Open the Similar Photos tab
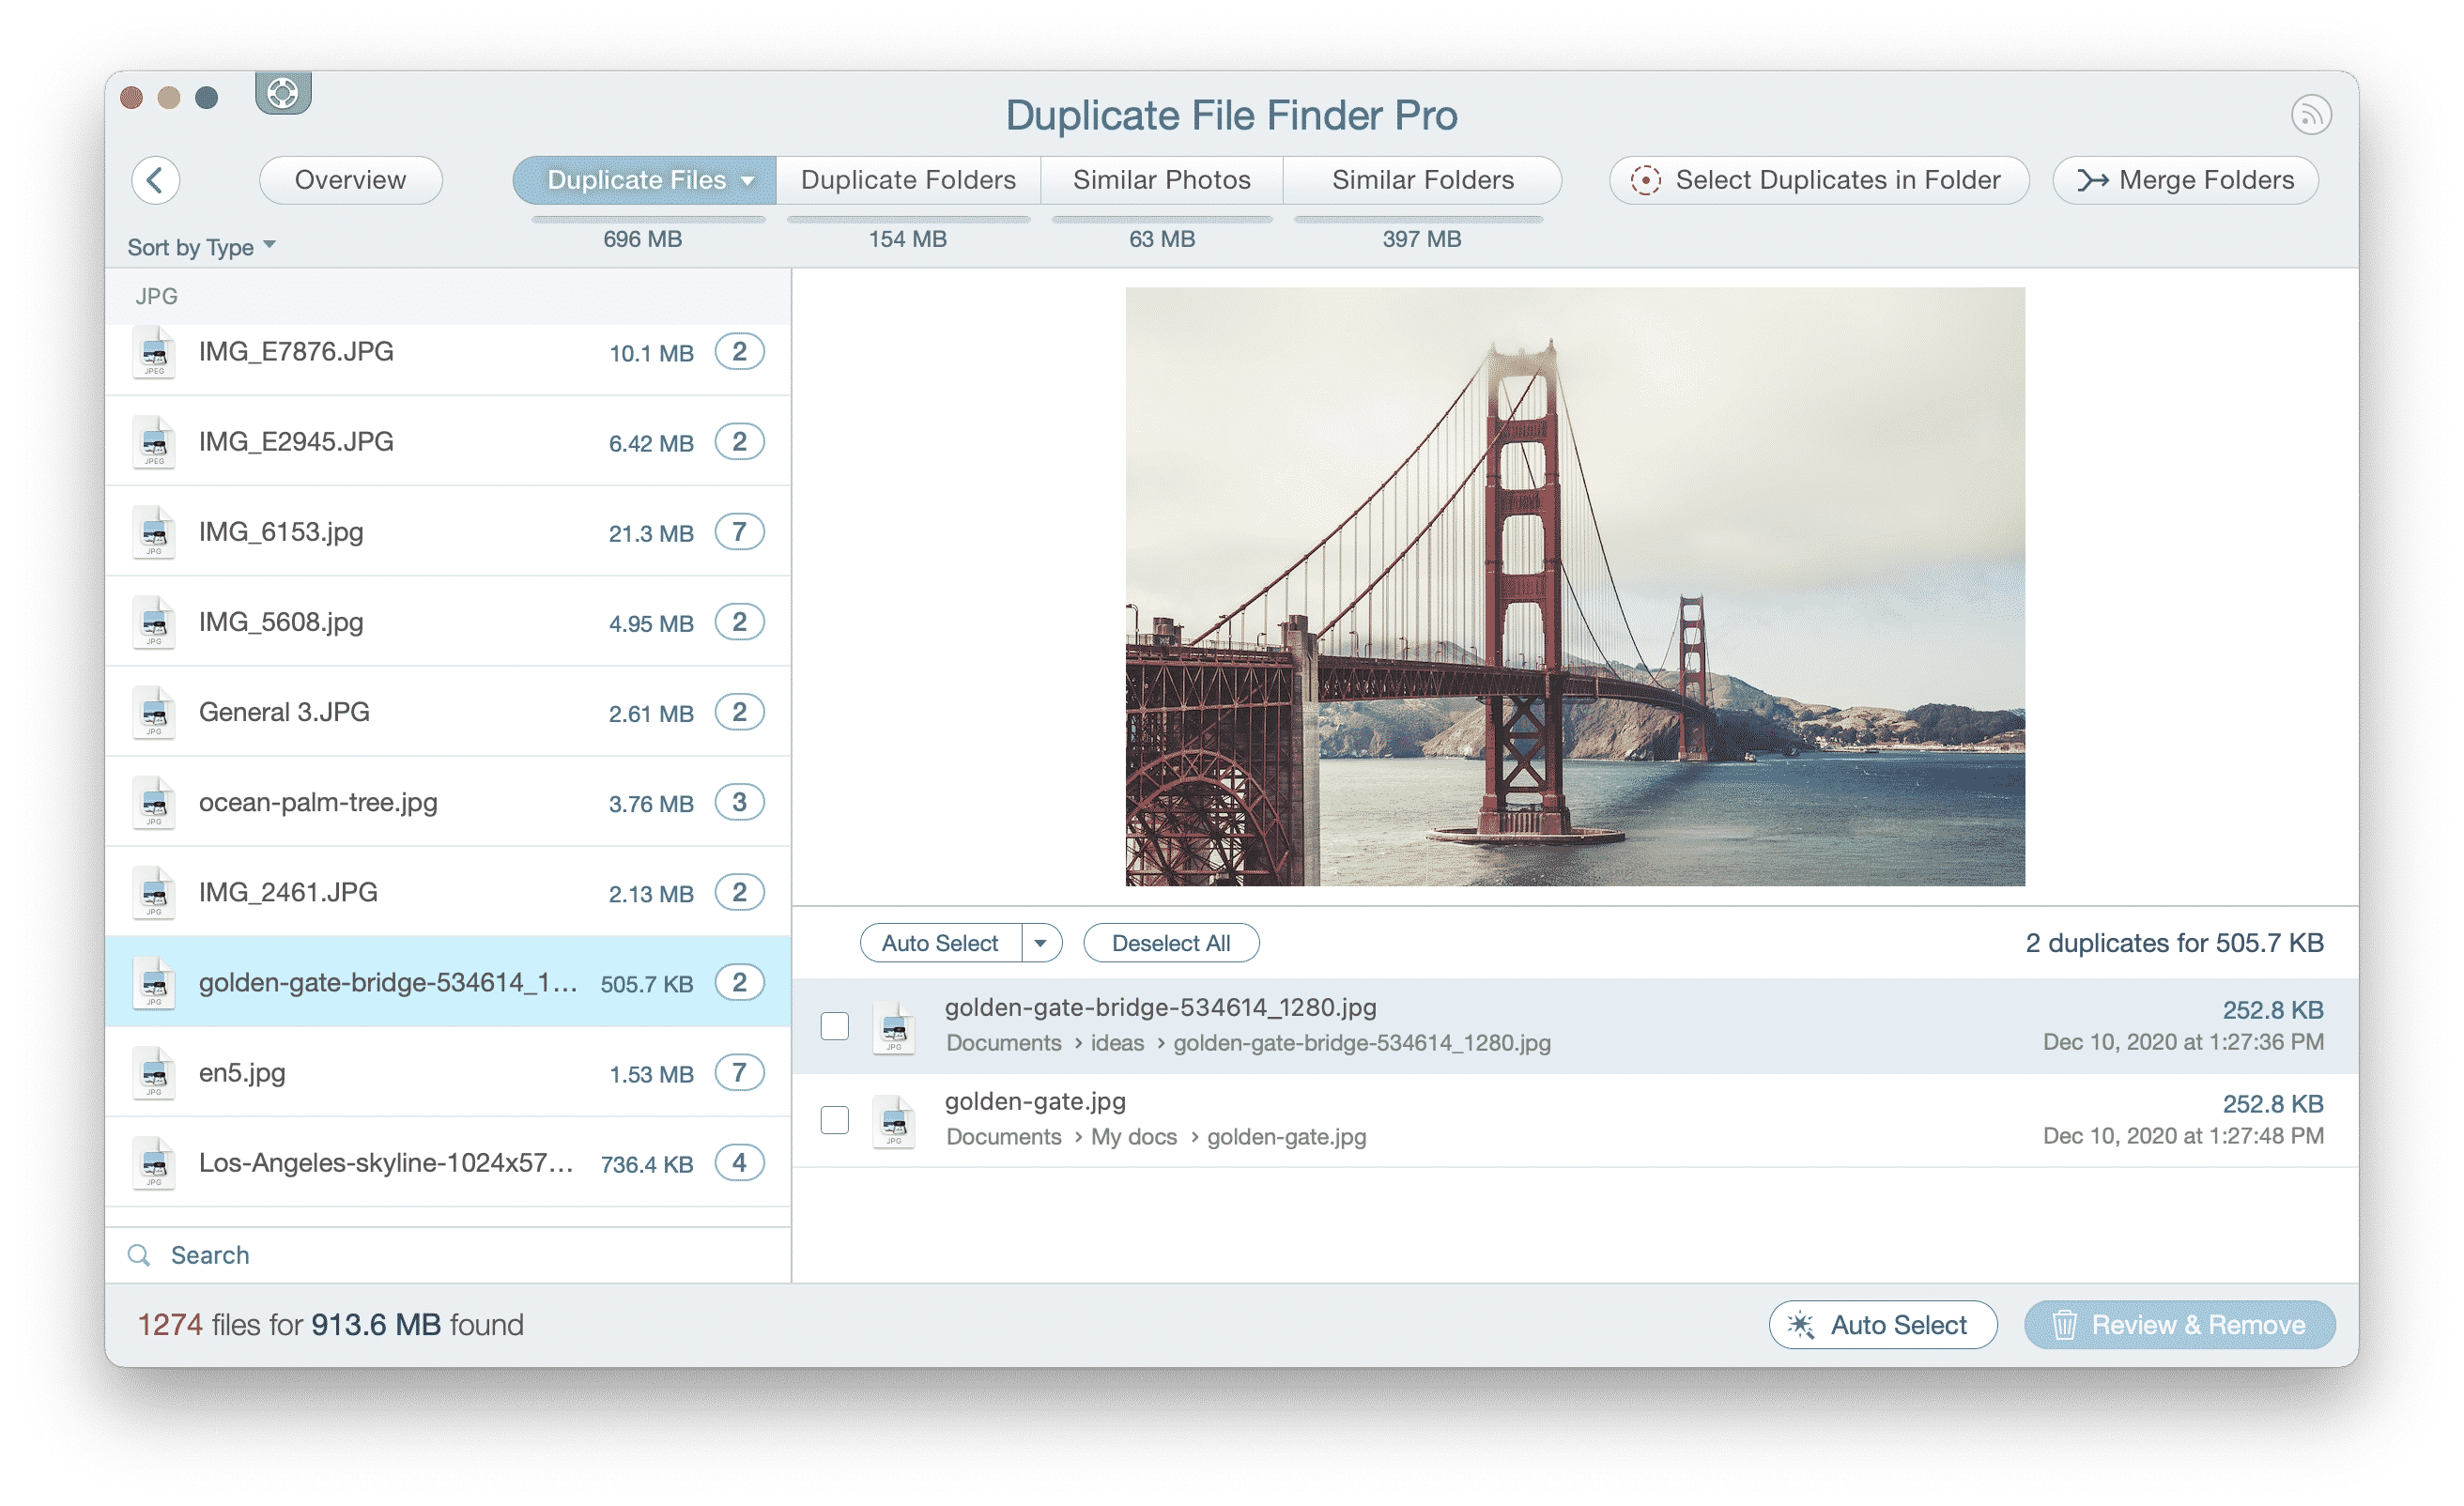Viewport: 2464px width, 1506px height. pos(1160,179)
